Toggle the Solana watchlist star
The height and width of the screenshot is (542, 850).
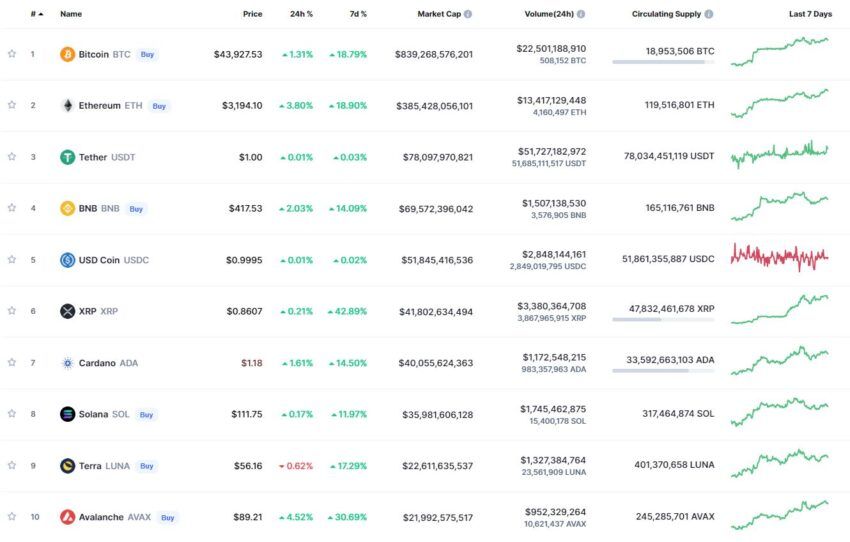[12, 414]
